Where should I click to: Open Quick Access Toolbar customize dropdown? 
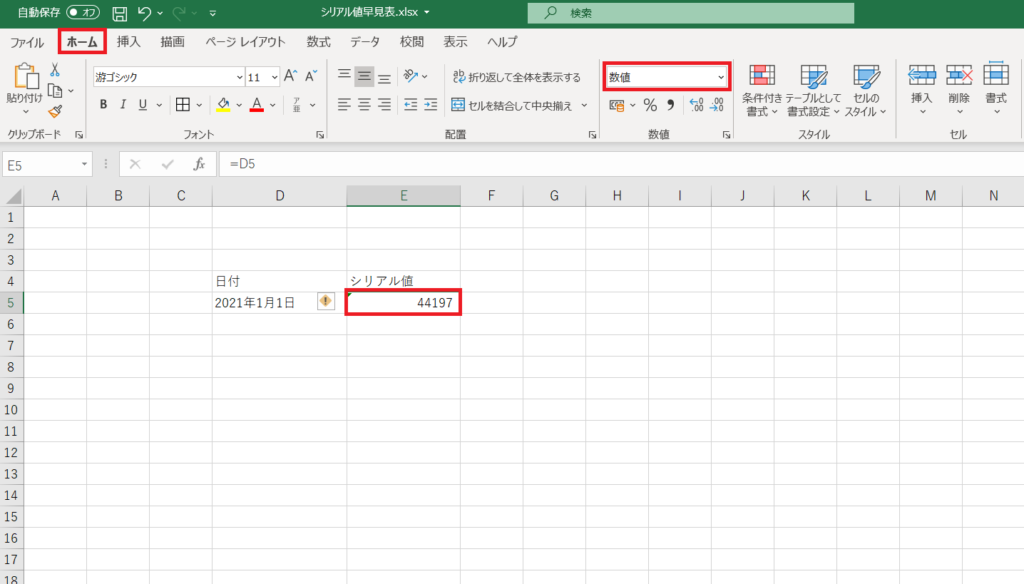point(212,13)
